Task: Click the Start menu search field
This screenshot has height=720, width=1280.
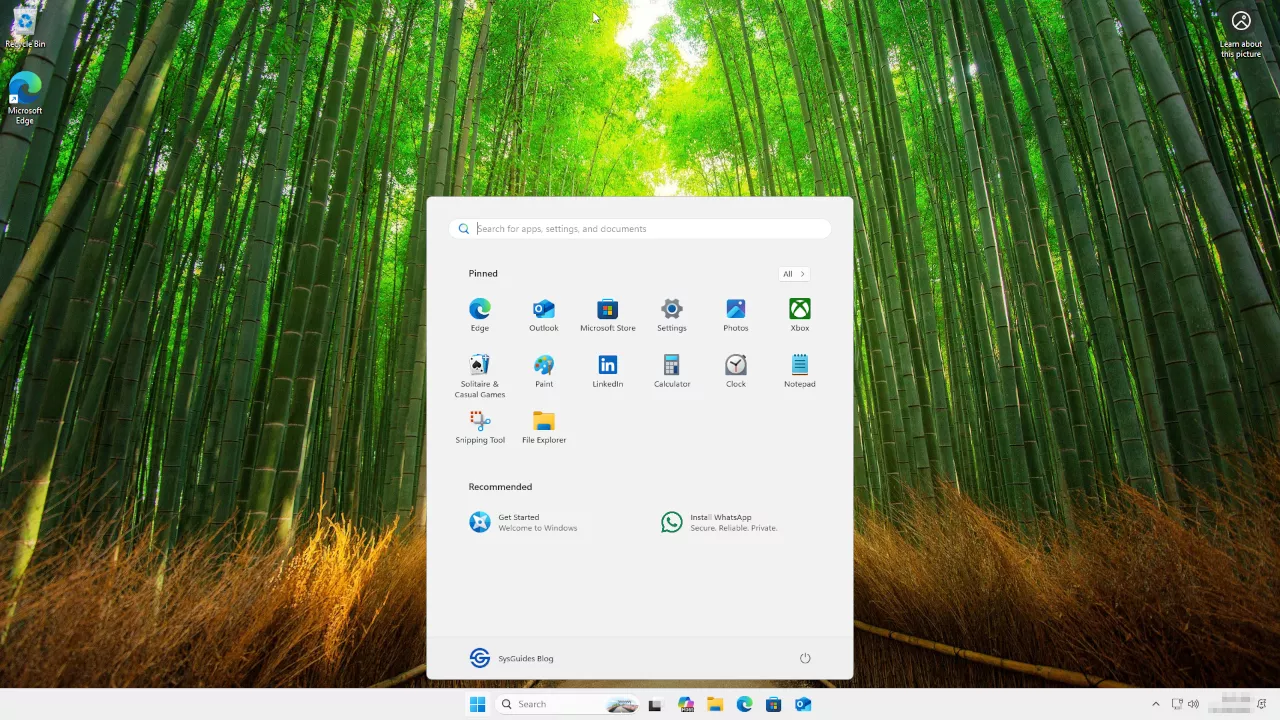Action: pos(640,228)
